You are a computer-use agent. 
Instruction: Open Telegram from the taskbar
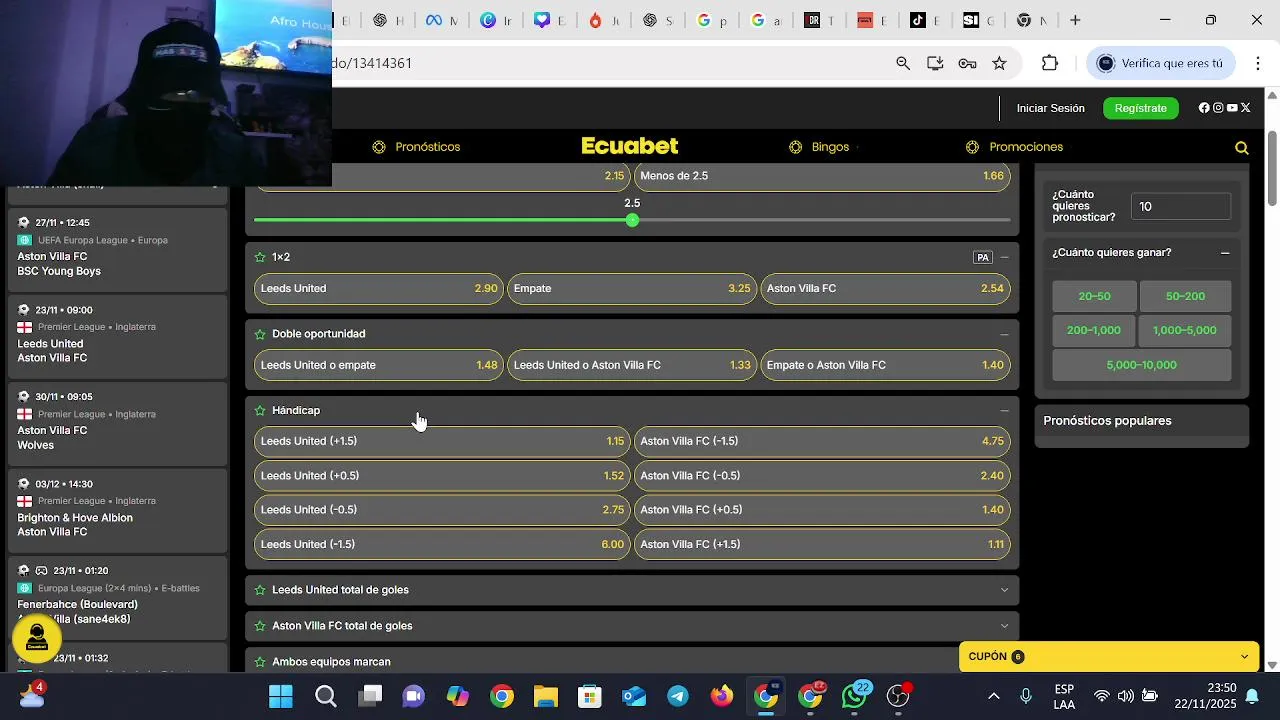pyautogui.click(x=678, y=696)
